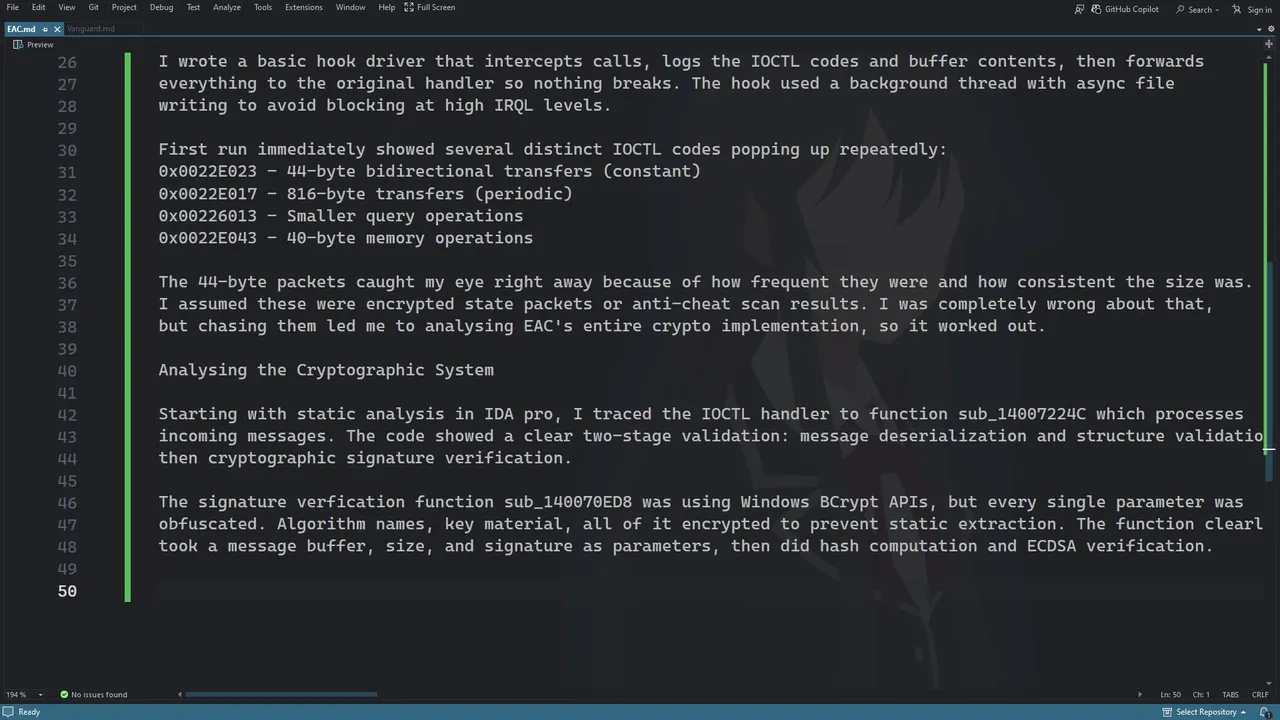
Task: Click the notifications bell in status bar
Action: coord(1267,712)
